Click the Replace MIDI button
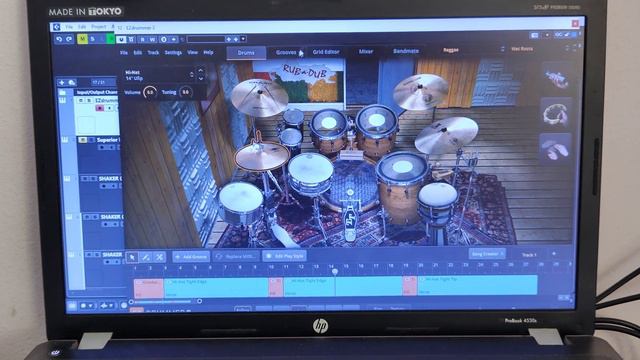 (x=236, y=256)
